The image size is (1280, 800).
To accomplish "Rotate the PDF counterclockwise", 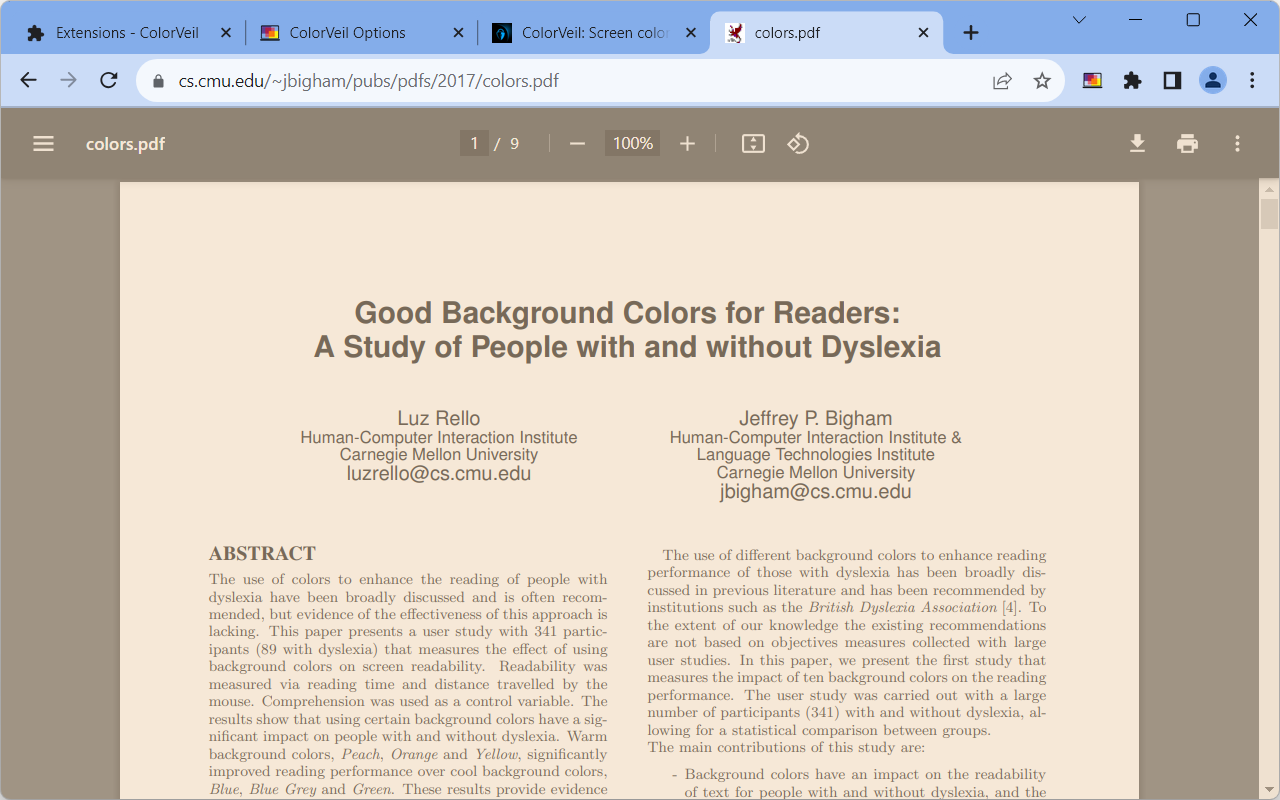I will click(798, 144).
